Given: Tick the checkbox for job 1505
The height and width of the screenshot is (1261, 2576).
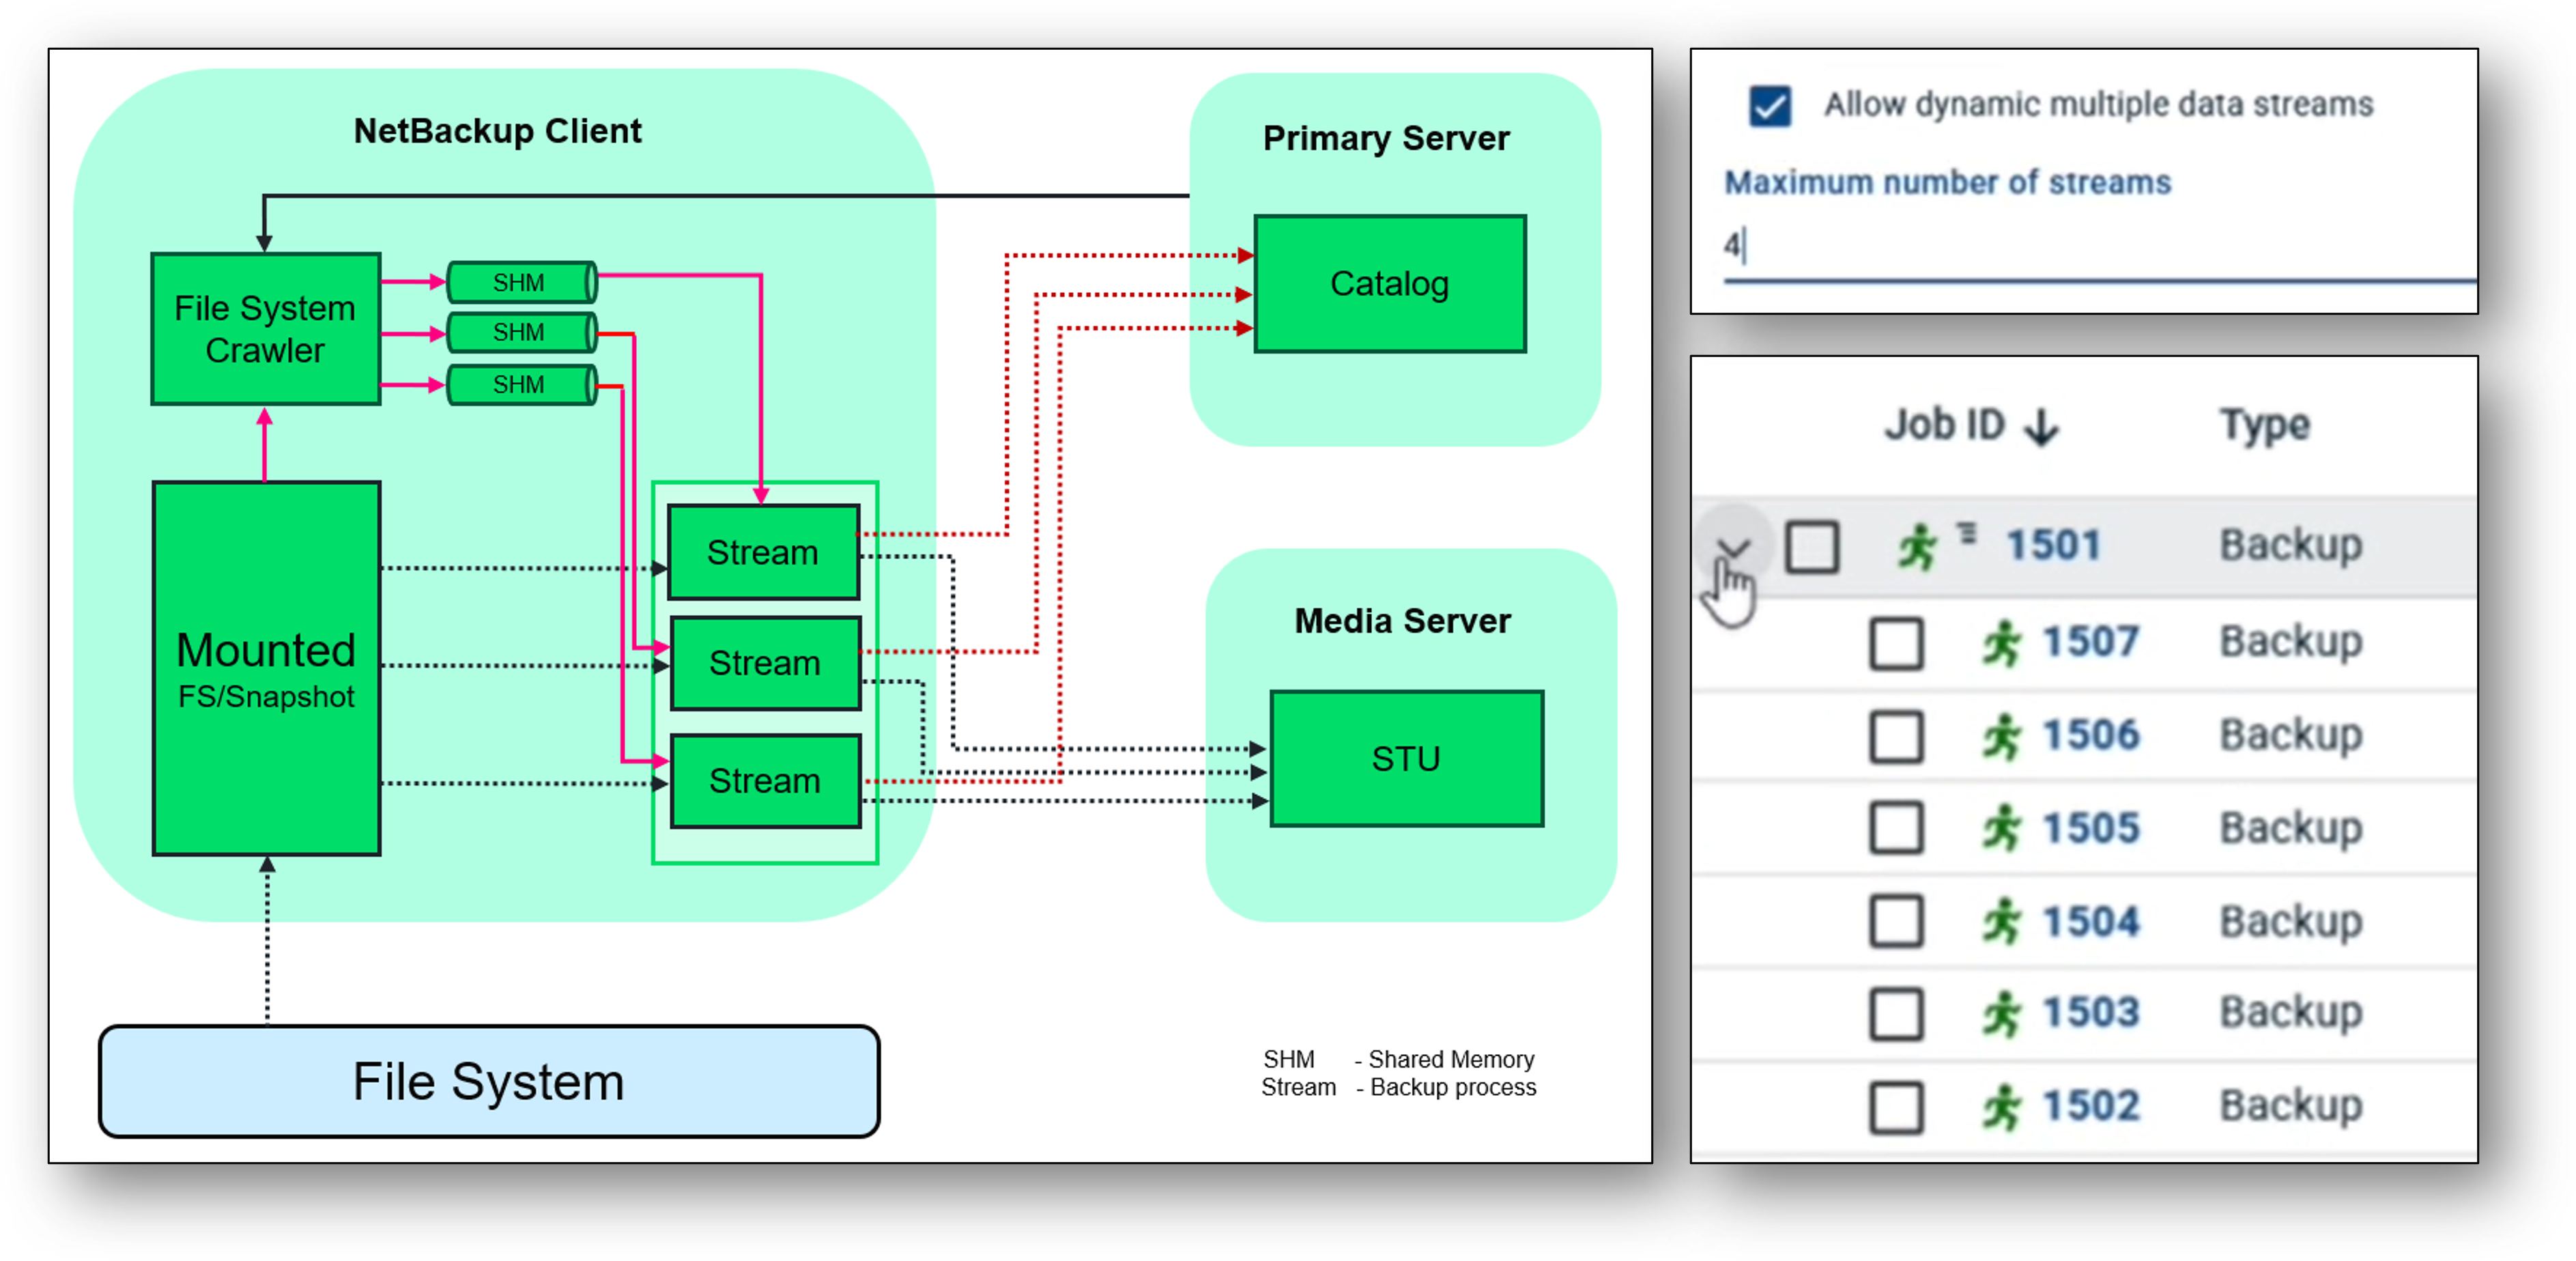Looking at the screenshot, I should pyautogui.click(x=1895, y=829).
